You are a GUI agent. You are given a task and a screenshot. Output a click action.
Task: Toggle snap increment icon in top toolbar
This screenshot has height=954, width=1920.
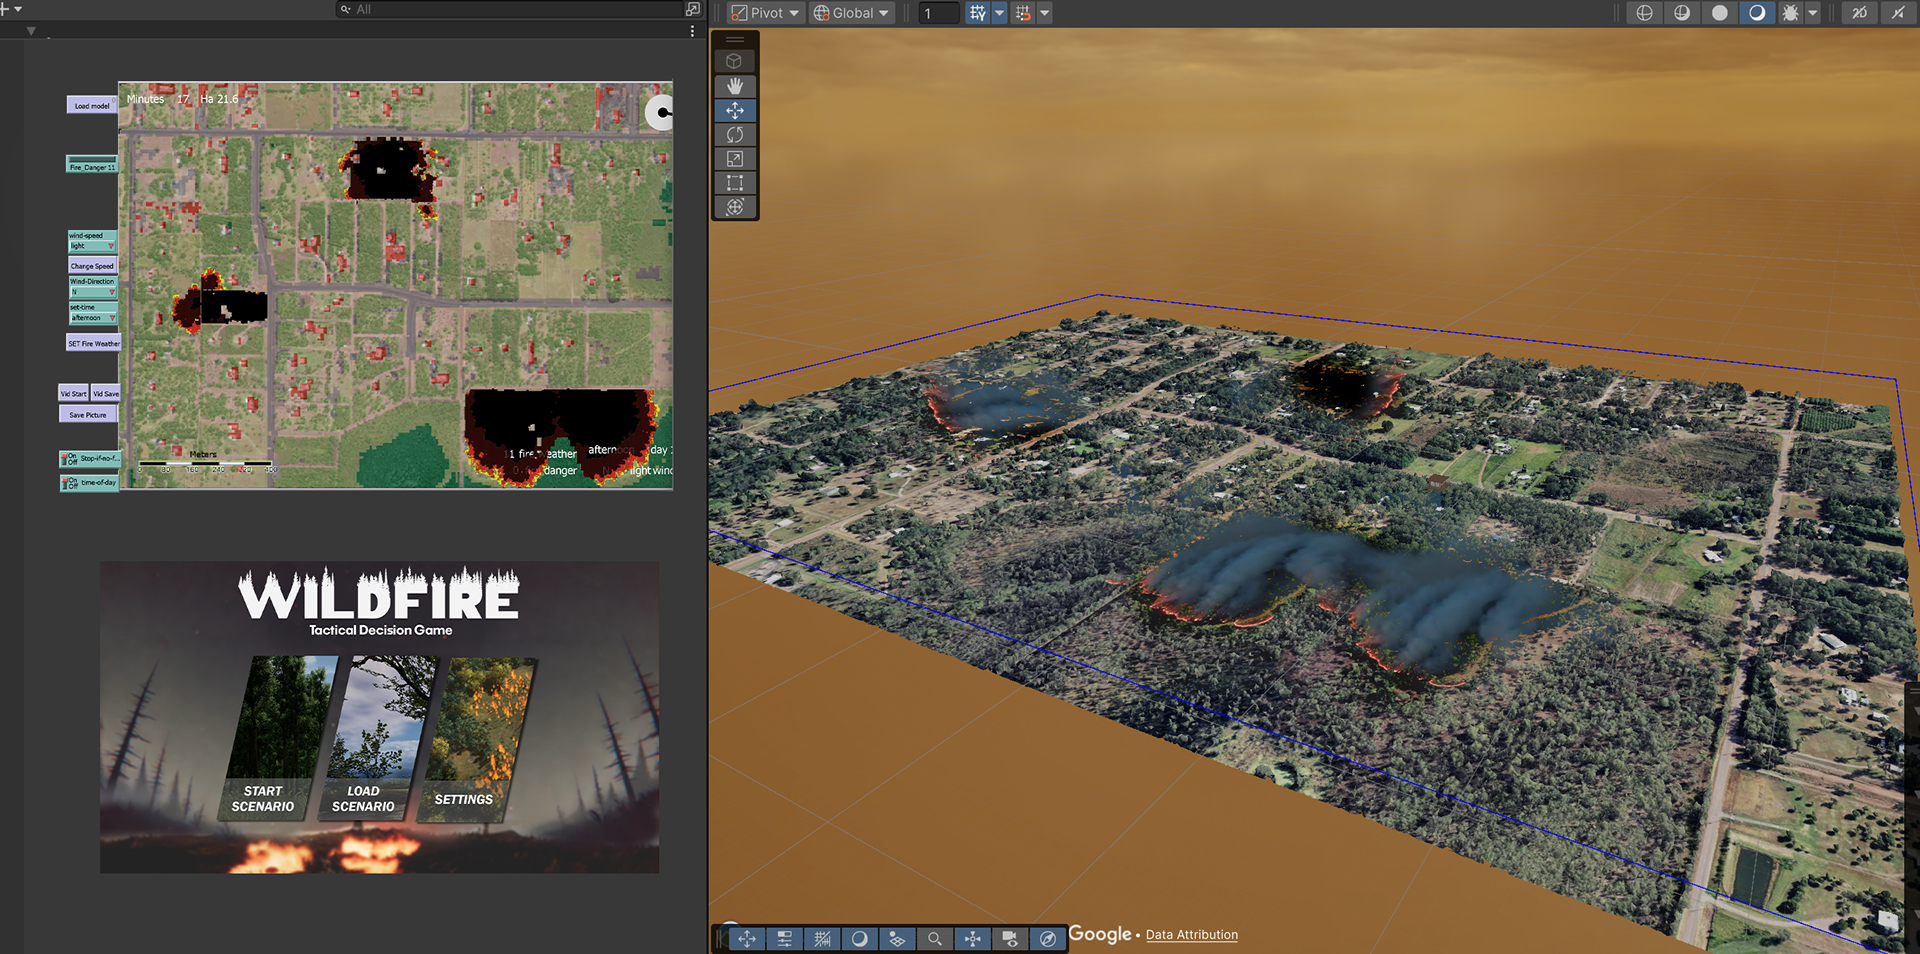[1023, 13]
